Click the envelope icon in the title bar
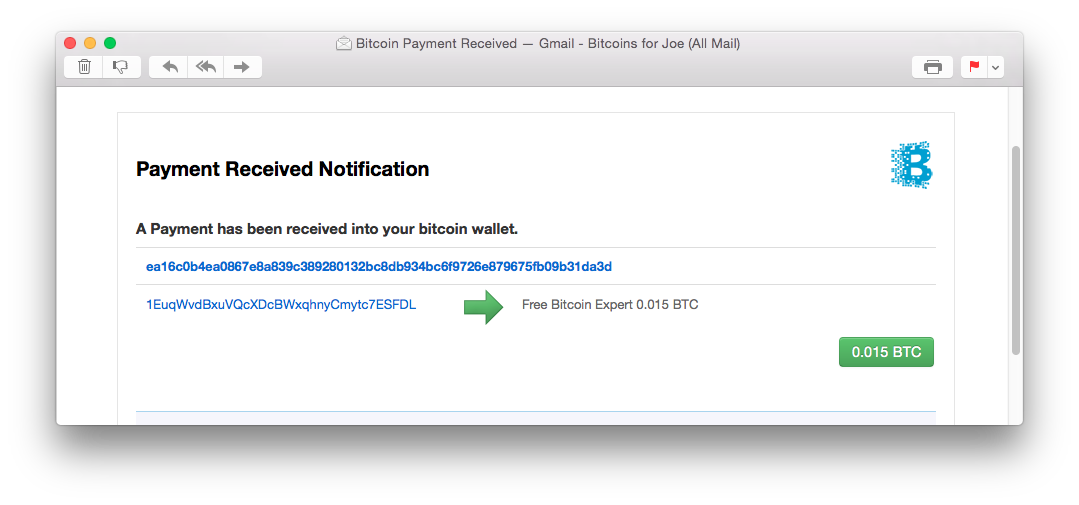Image resolution: width=1079 pixels, height=505 pixels. (x=343, y=43)
